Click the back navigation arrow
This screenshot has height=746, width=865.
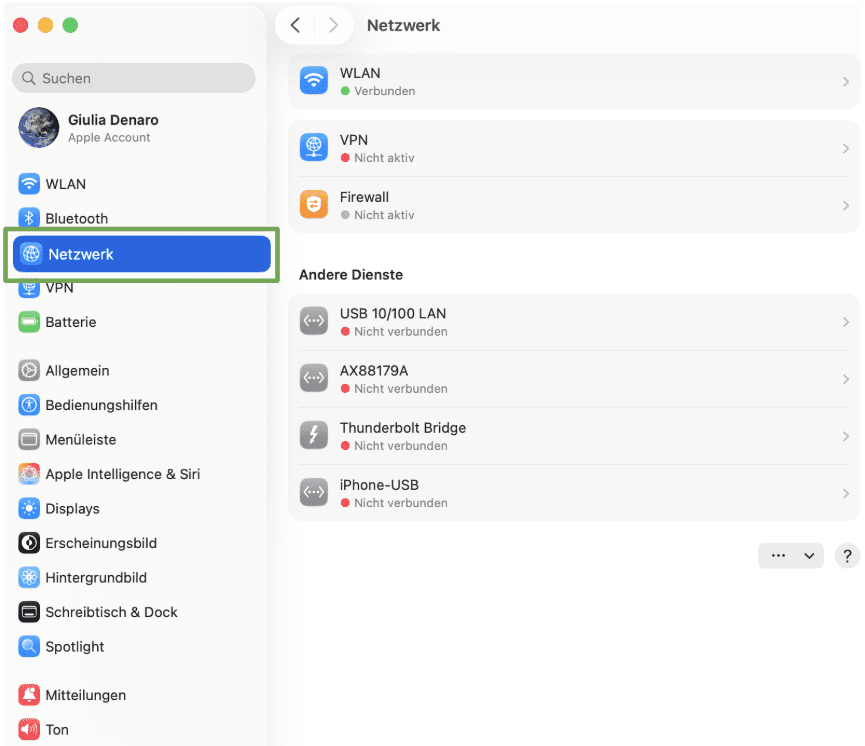click(297, 25)
